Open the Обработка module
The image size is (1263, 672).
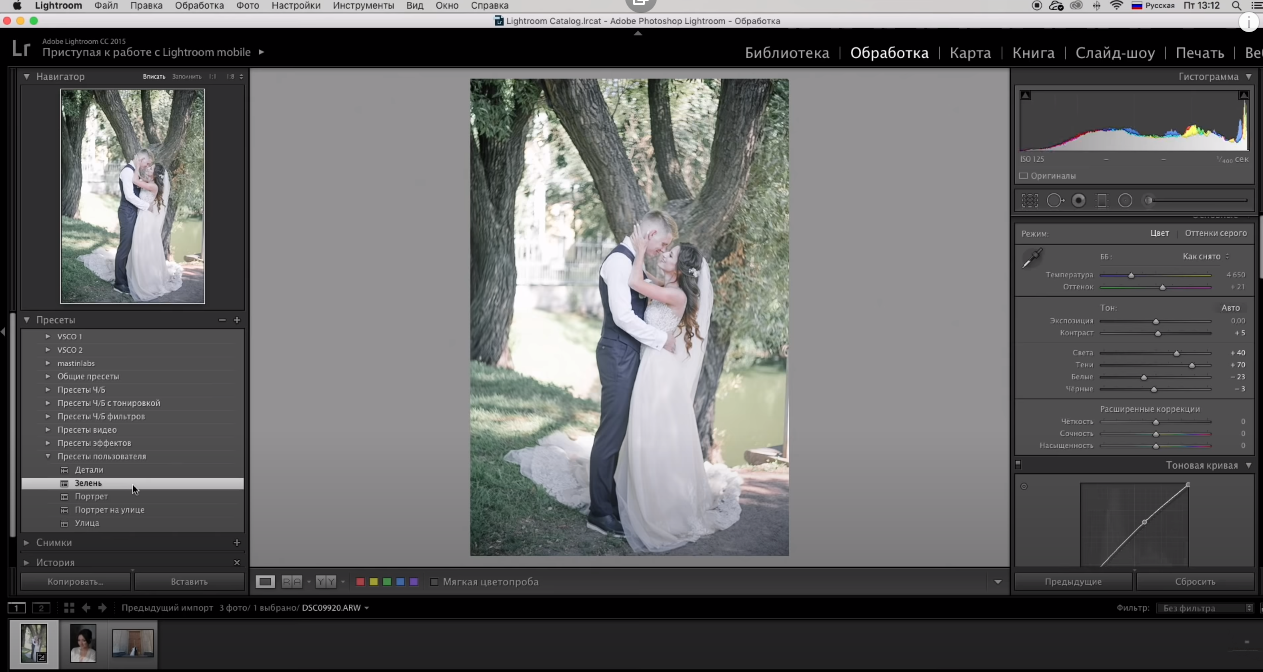(x=889, y=53)
